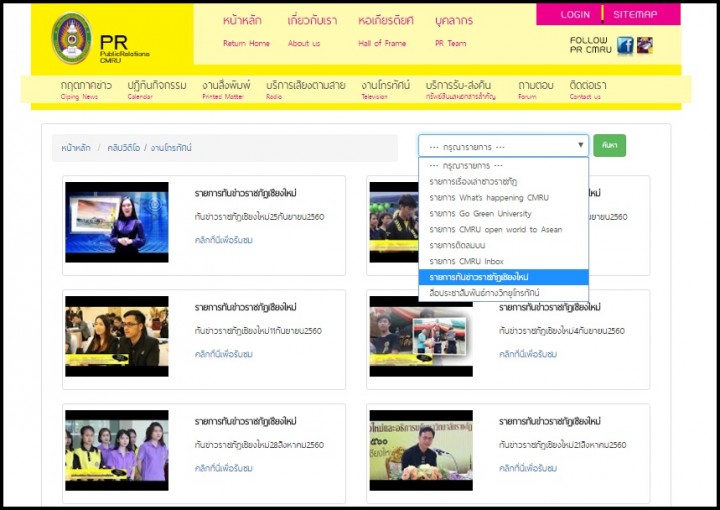
Task: Click the ทันข่าวราชภัฏเชียงใหม่25กันยายน2560 description text
Action: pyautogui.click(x=259, y=217)
